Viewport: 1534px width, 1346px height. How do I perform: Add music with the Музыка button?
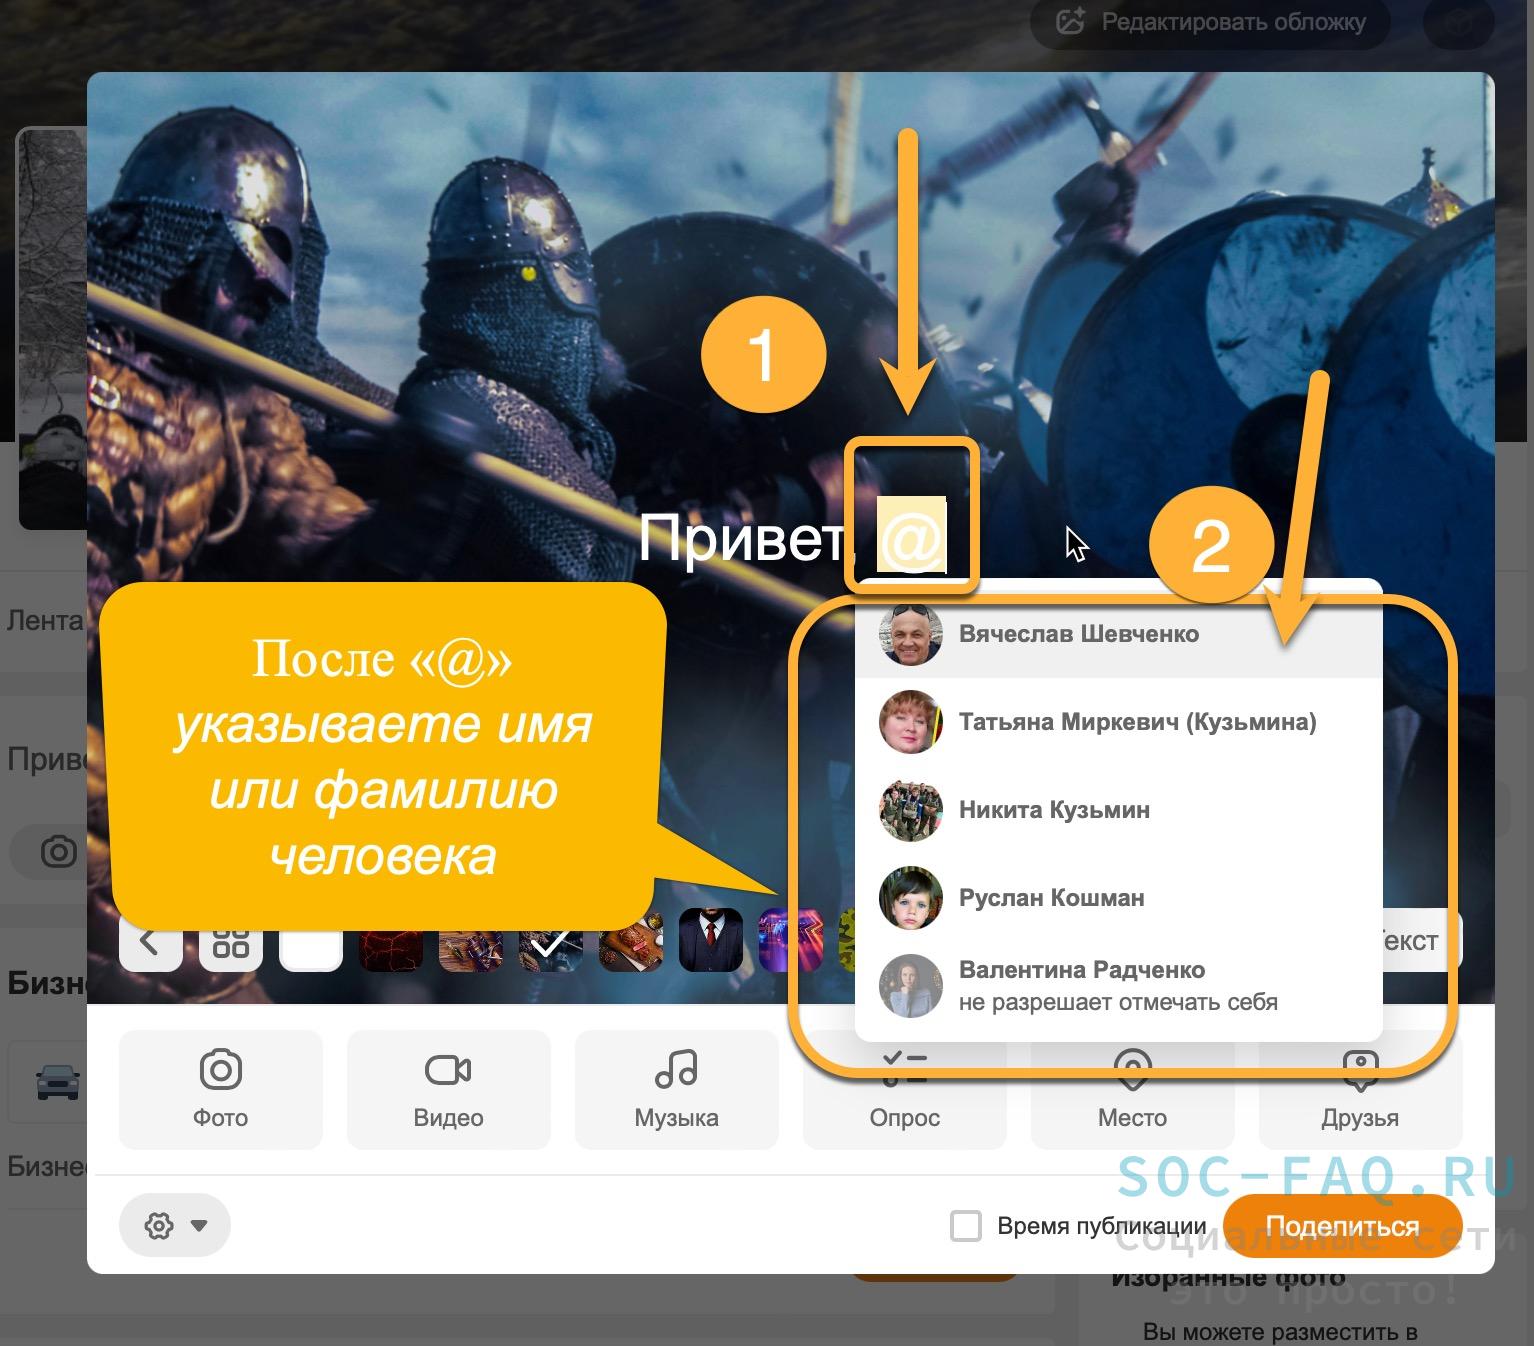coord(676,1089)
